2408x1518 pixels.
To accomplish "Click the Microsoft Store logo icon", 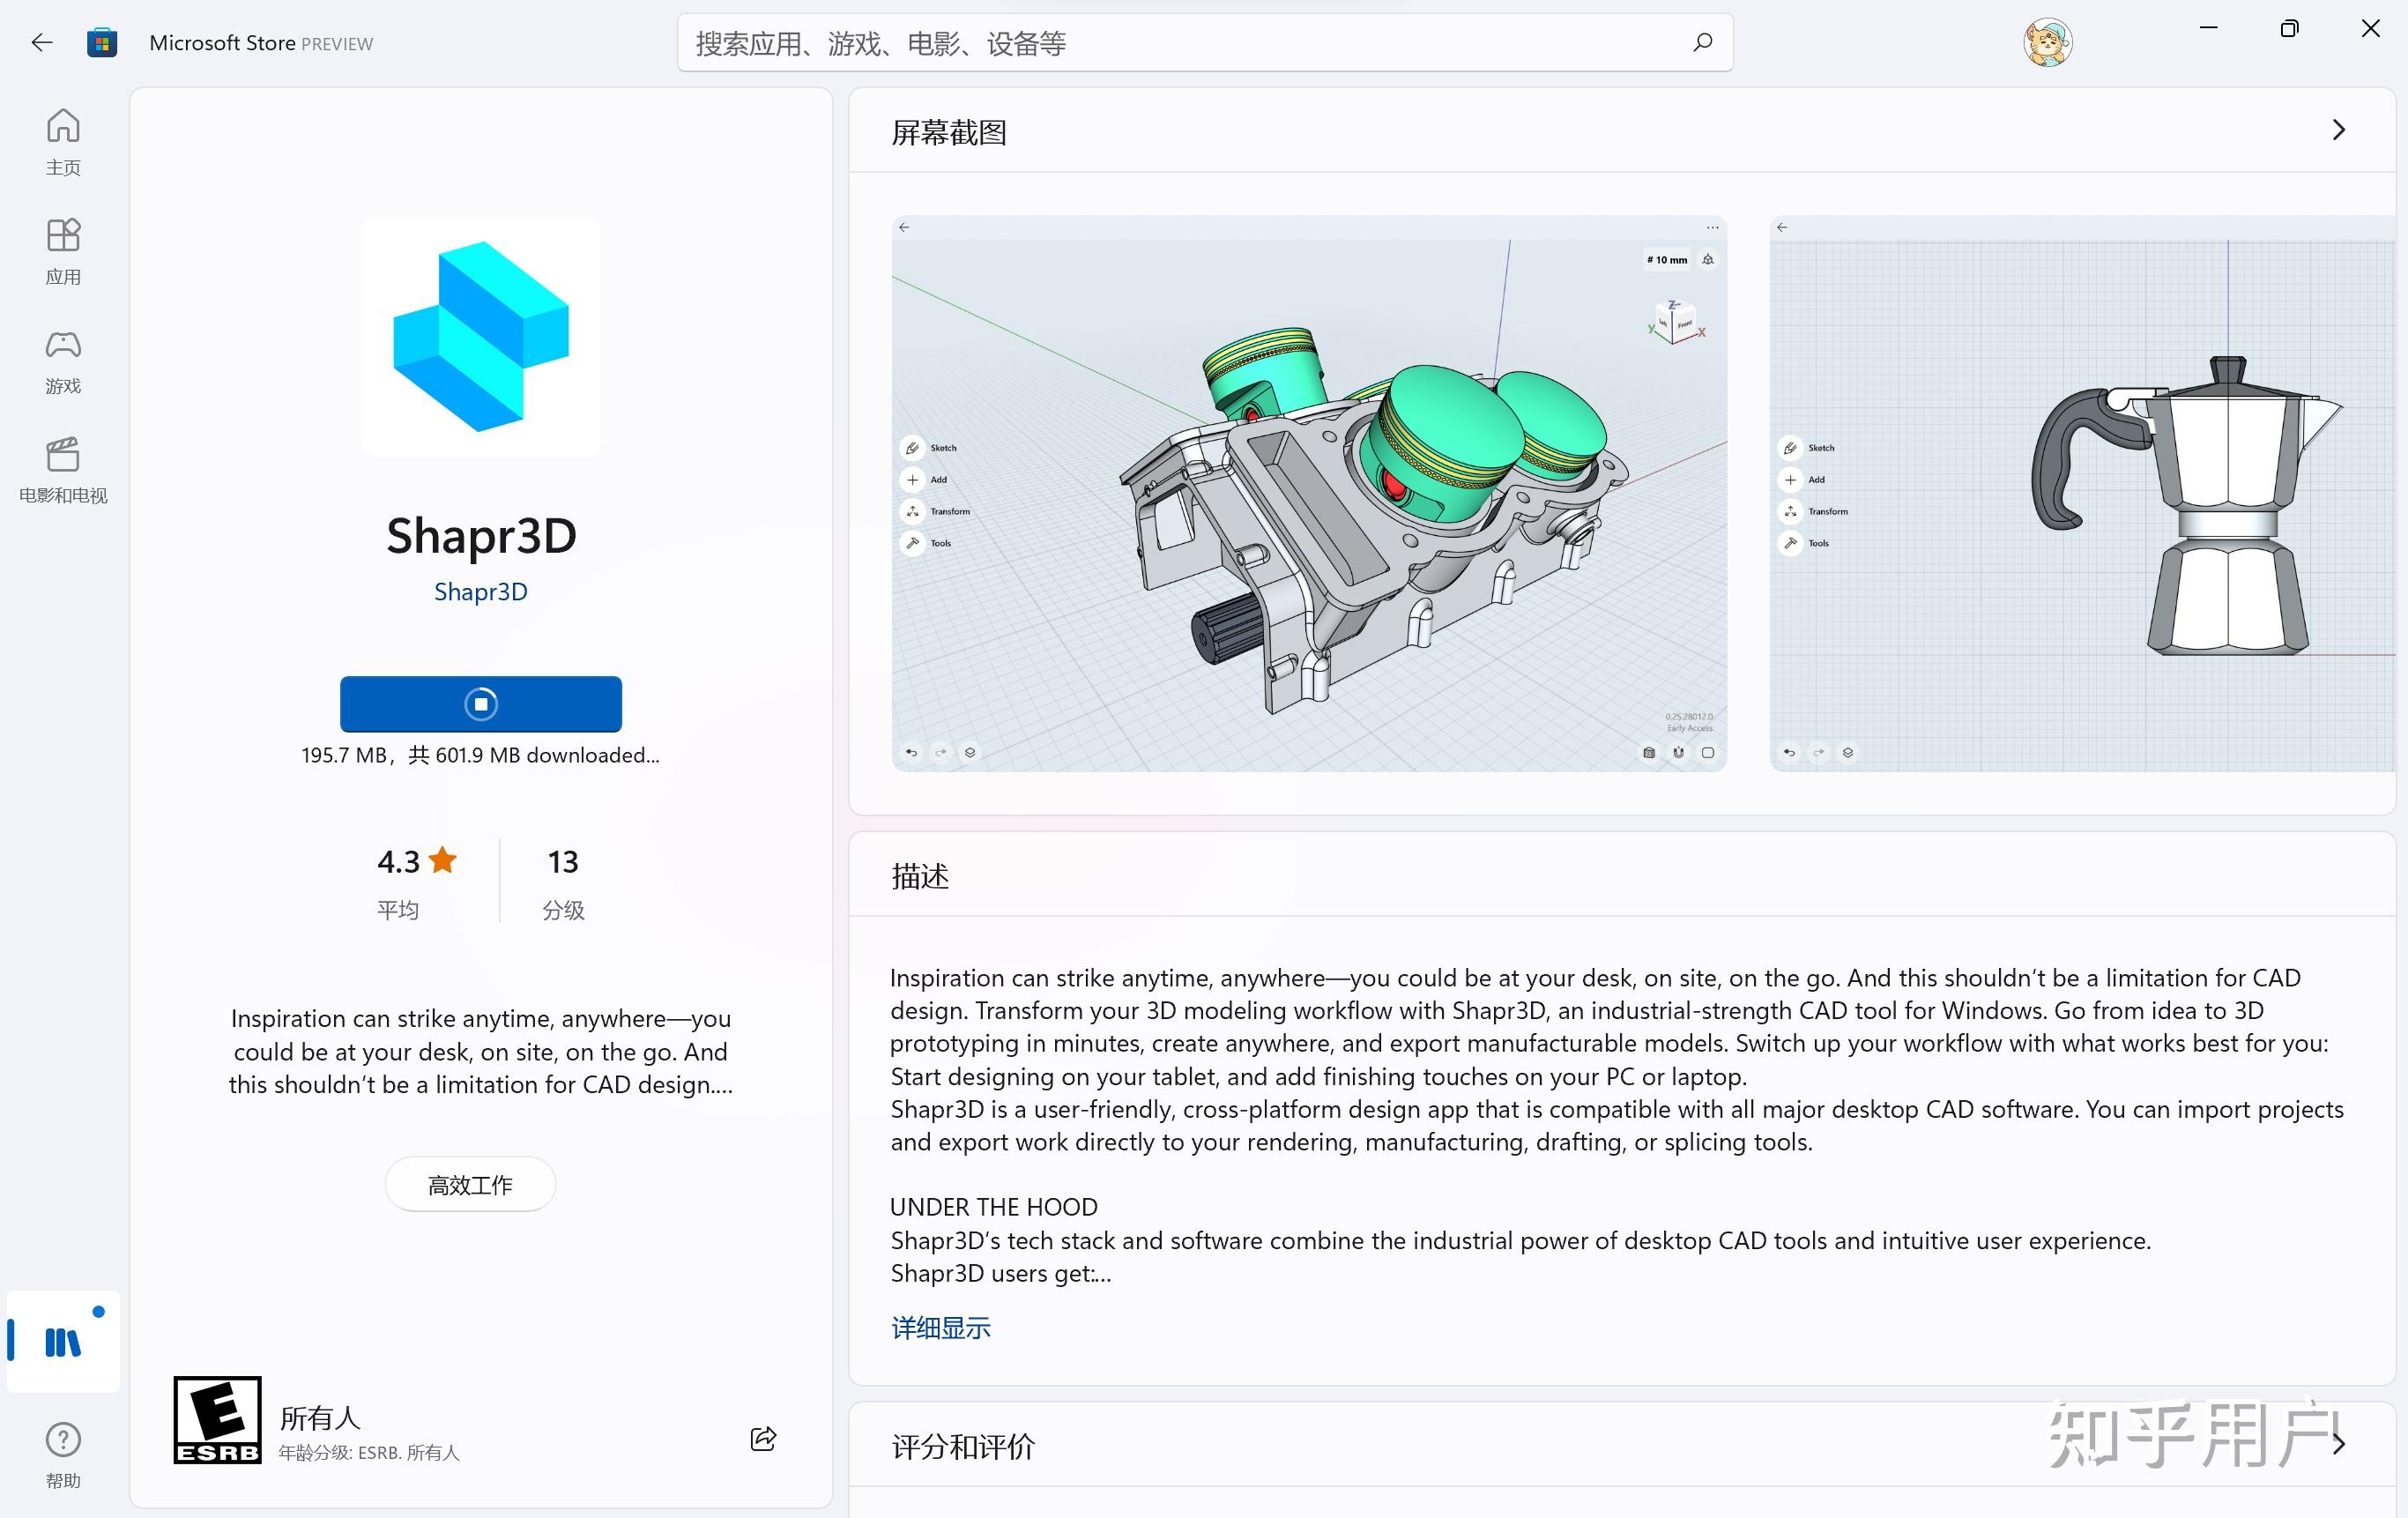I will coord(101,42).
